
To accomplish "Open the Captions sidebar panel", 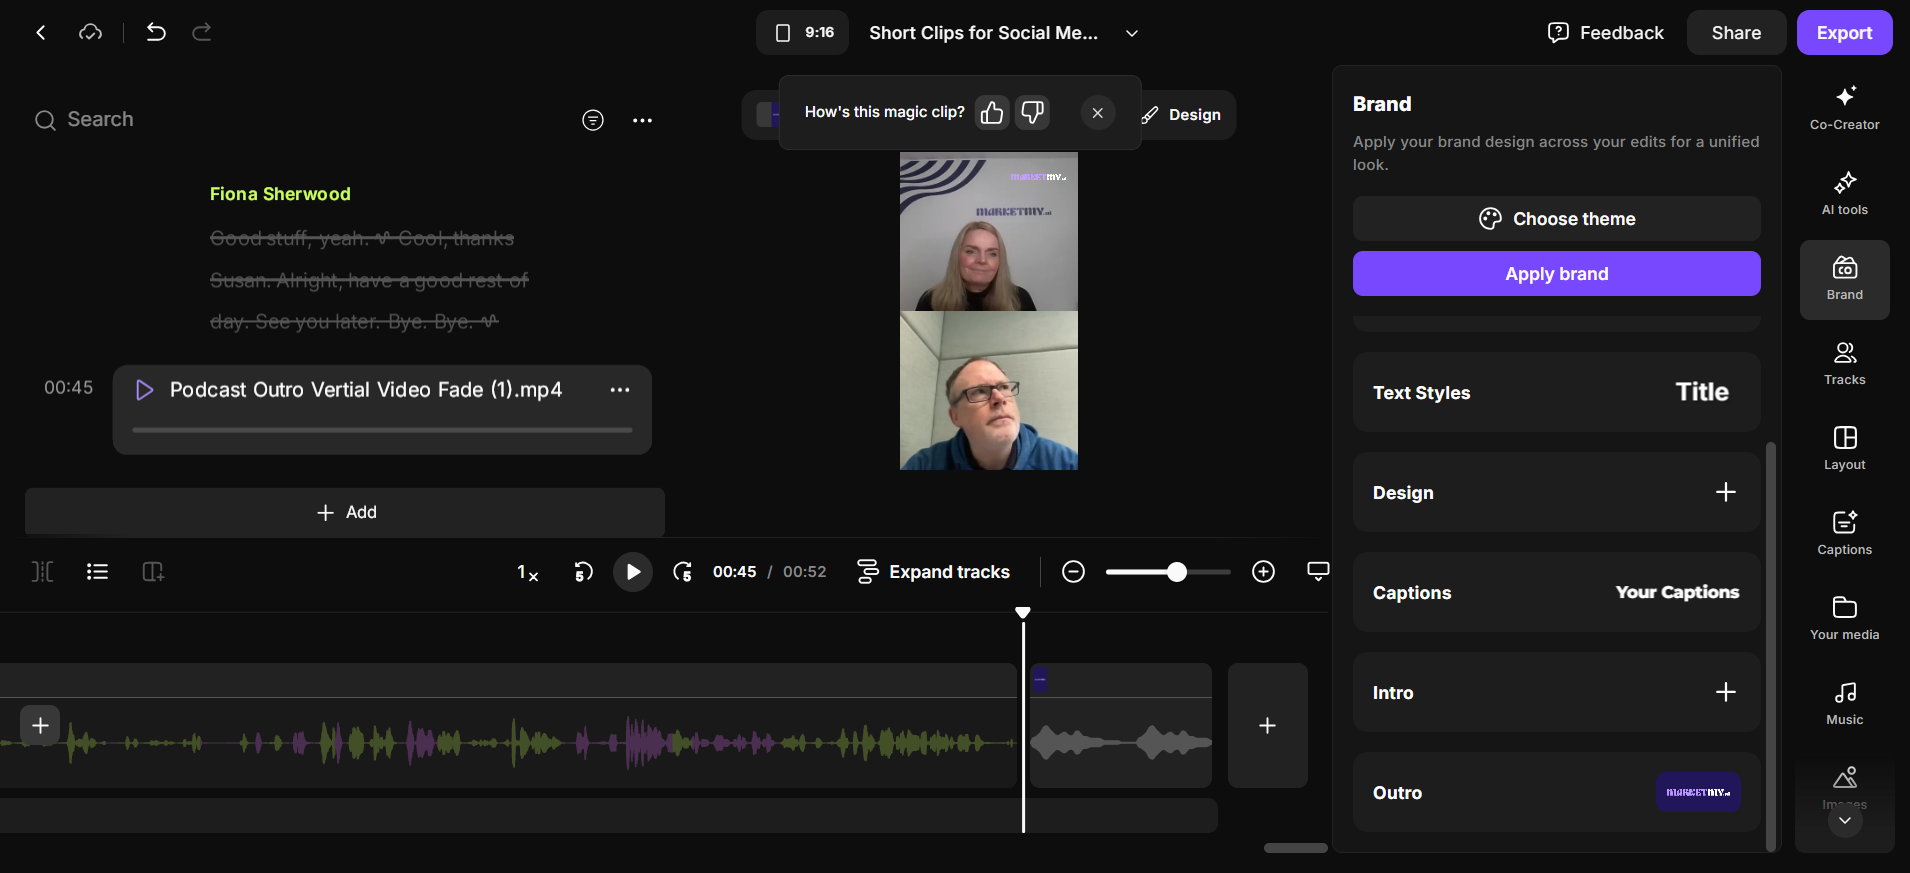I will click(1844, 534).
